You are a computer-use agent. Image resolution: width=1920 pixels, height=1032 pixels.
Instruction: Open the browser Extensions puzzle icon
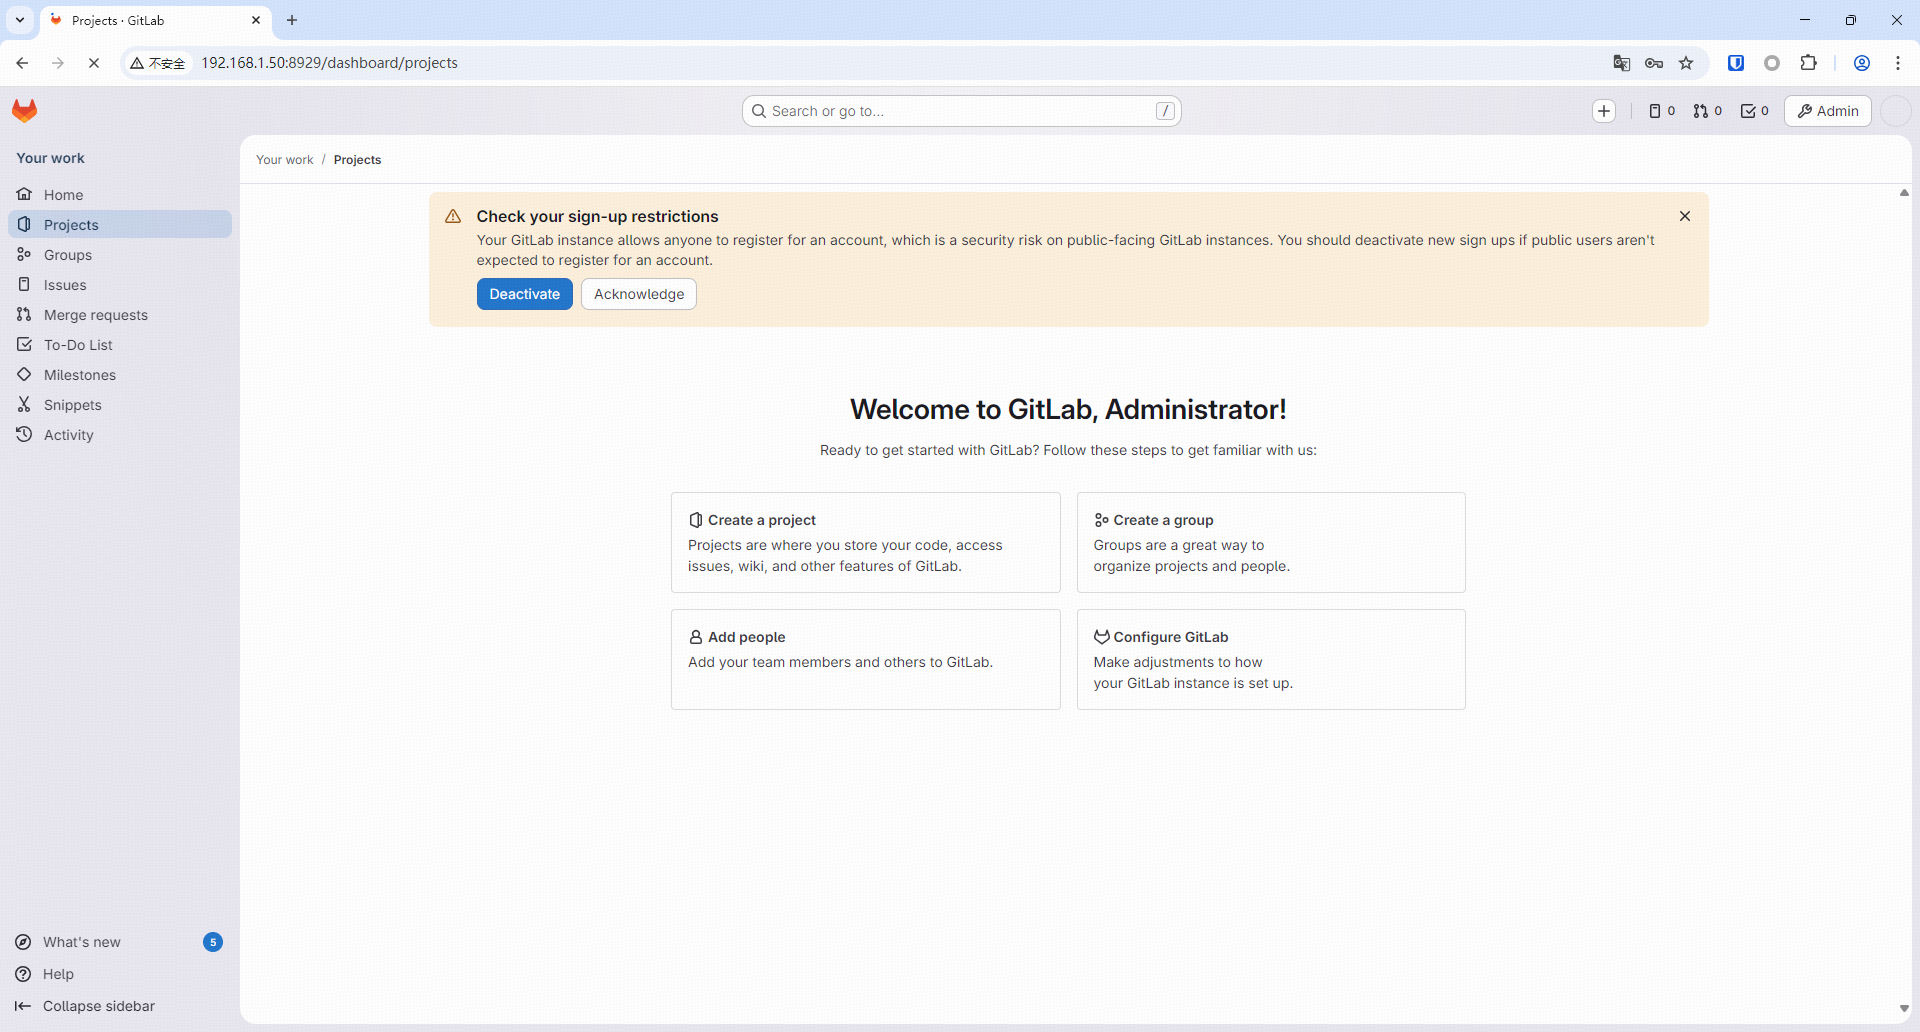[x=1809, y=63]
